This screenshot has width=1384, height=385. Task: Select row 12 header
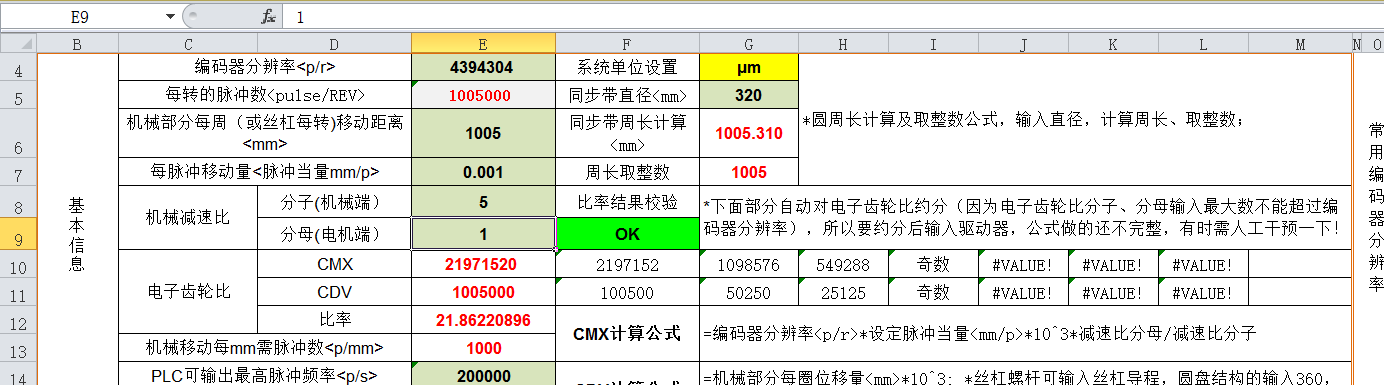(18, 320)
